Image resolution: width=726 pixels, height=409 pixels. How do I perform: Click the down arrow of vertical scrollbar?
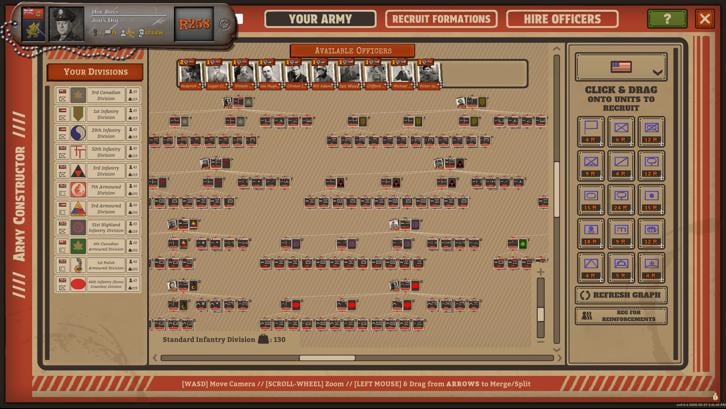(556, 349)
